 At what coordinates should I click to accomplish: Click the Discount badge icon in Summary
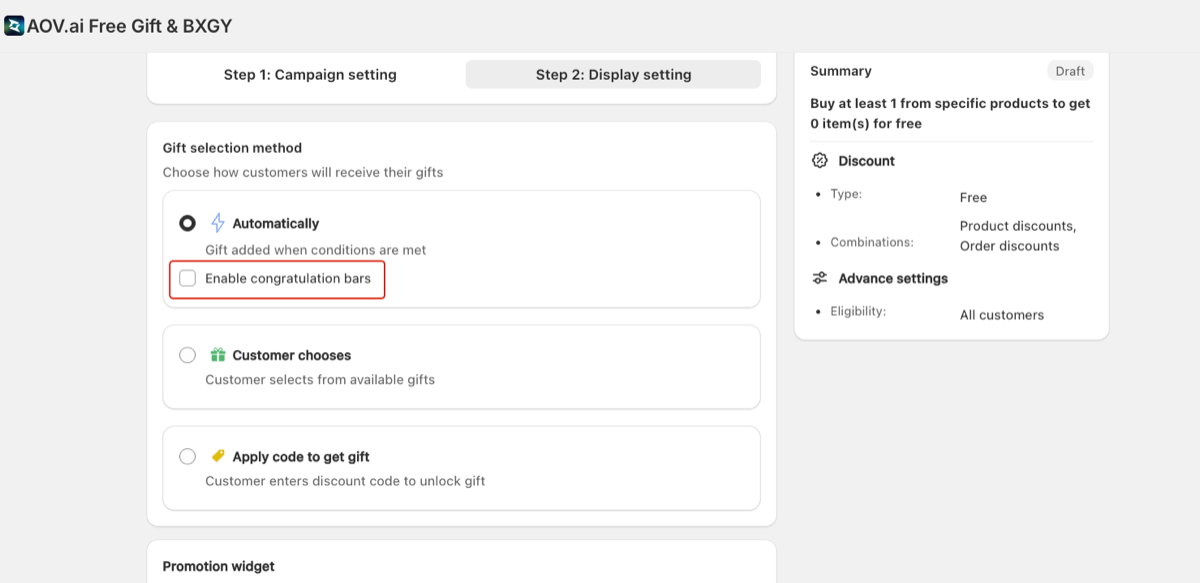[820, 161]
